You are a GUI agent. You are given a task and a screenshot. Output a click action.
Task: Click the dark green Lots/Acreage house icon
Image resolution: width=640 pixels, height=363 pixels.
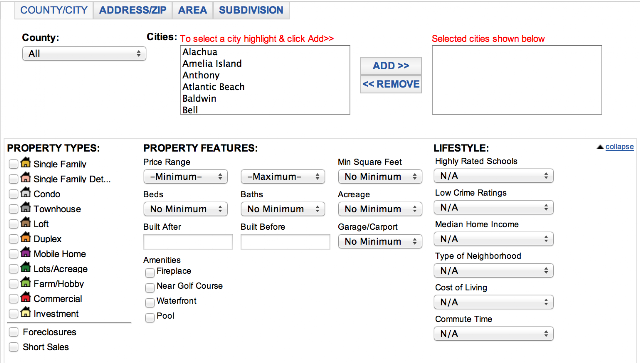click(x=26, y=267)
